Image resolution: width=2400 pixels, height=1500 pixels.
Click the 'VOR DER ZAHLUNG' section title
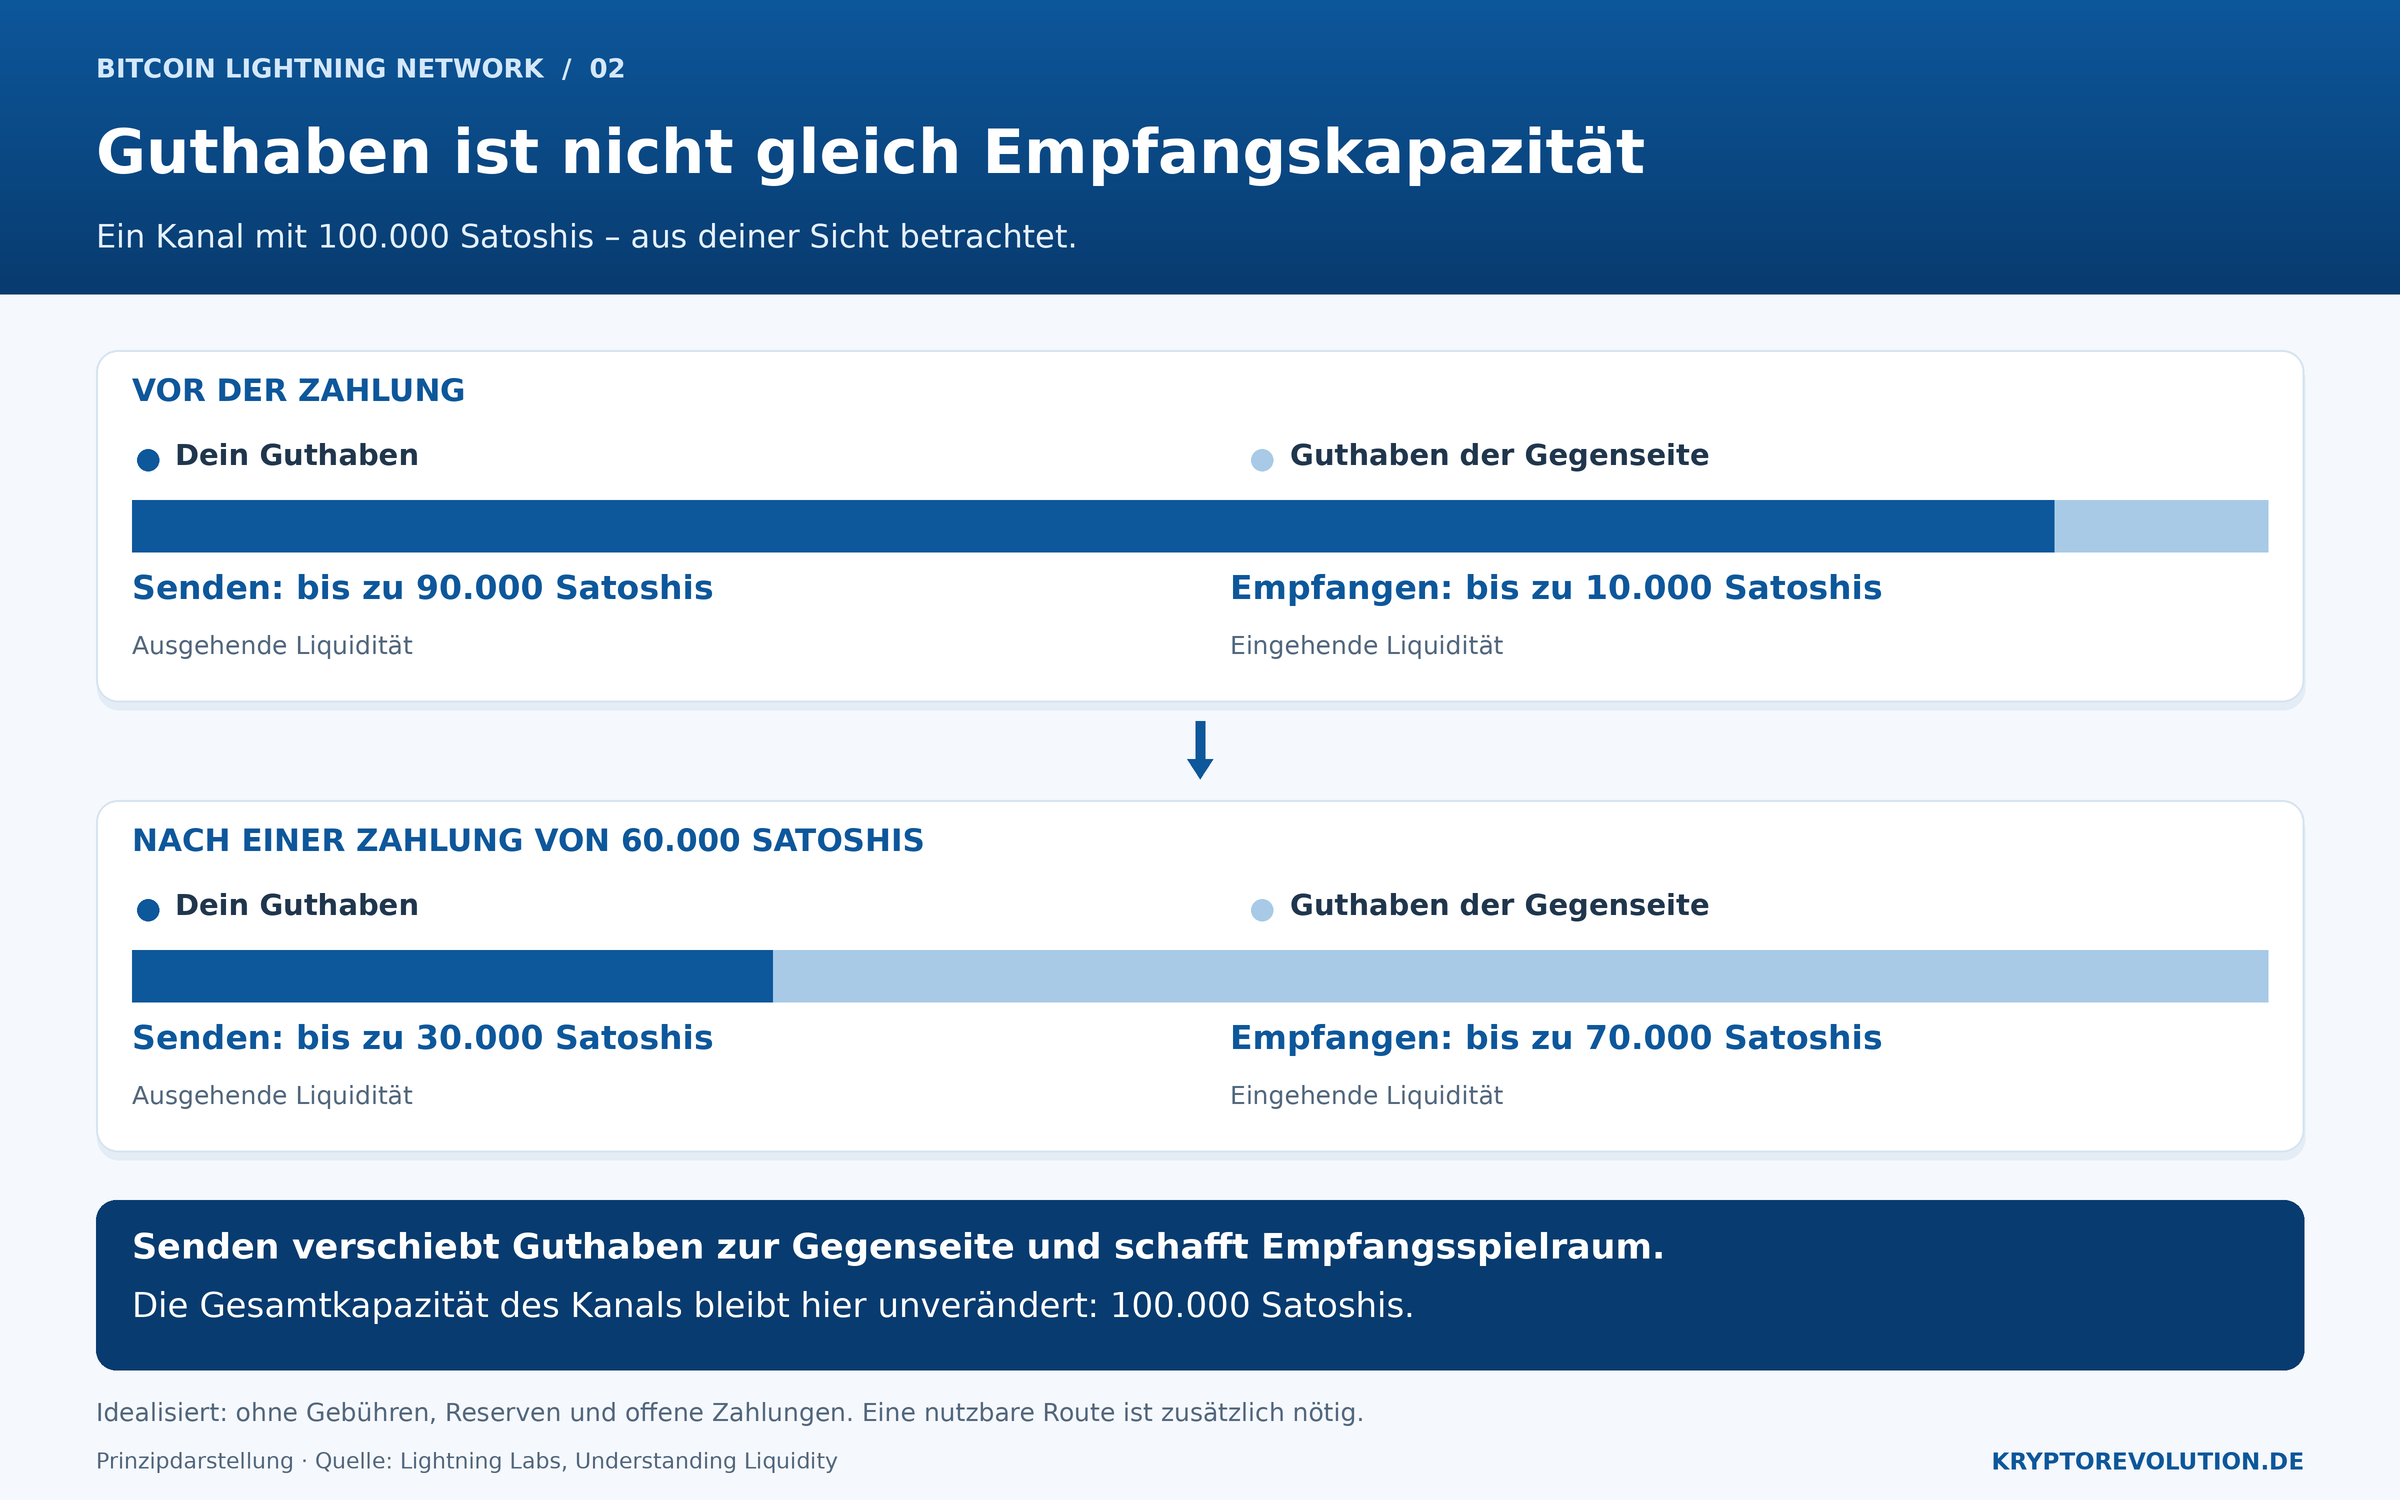[x=298, y=390]
